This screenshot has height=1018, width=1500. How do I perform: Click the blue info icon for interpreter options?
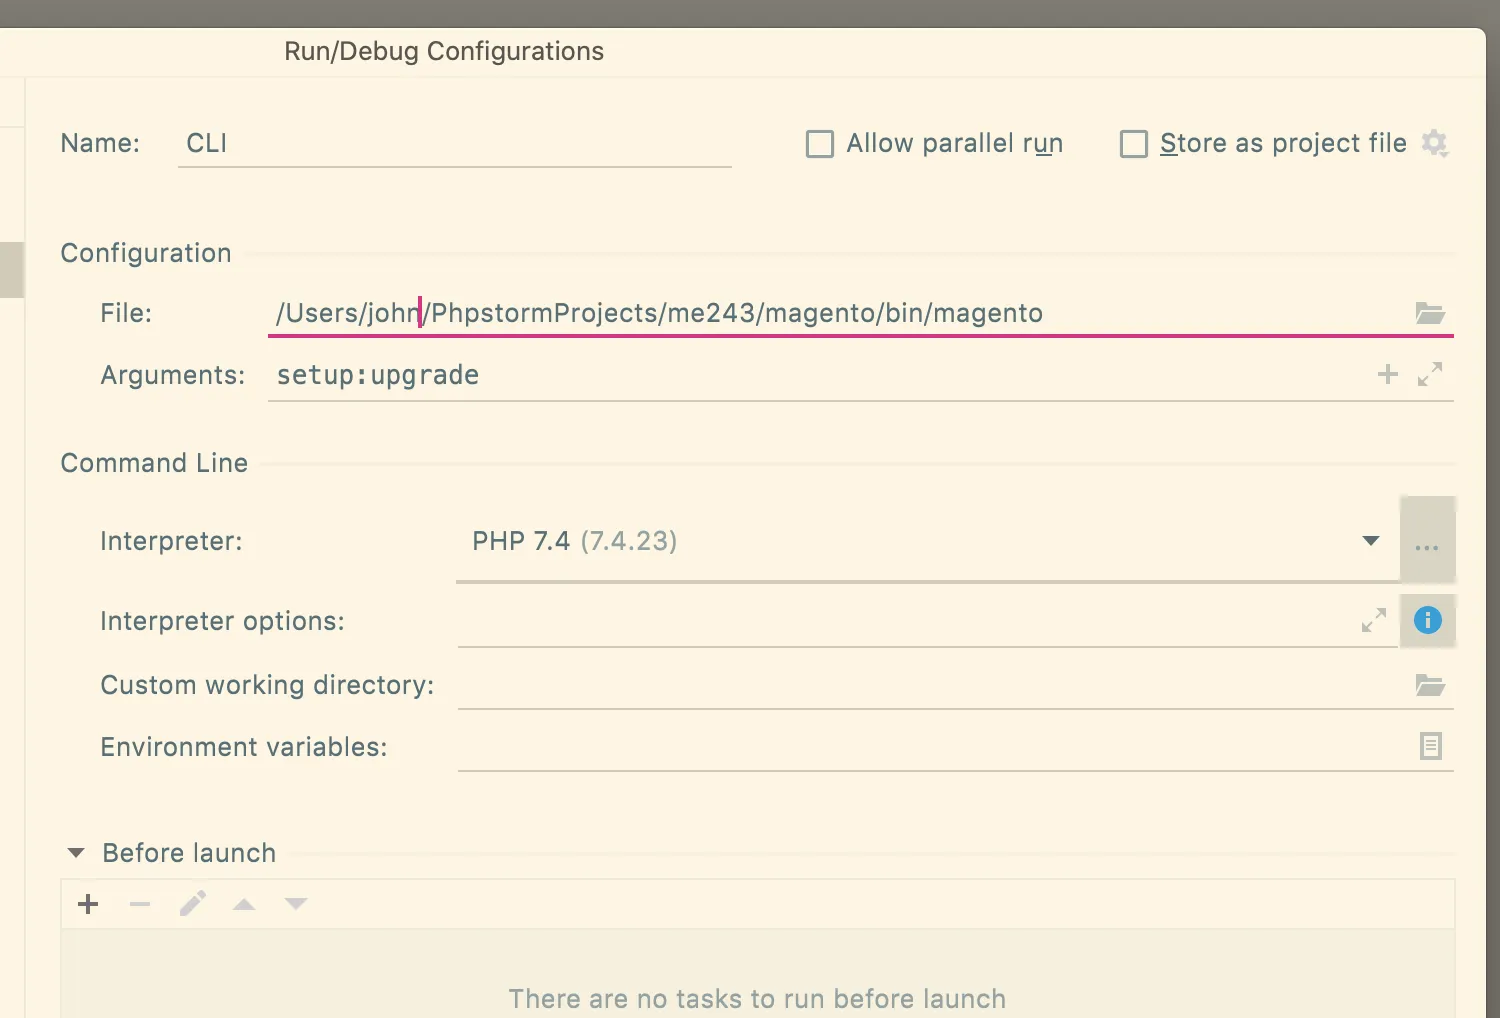coord(1427,621)
